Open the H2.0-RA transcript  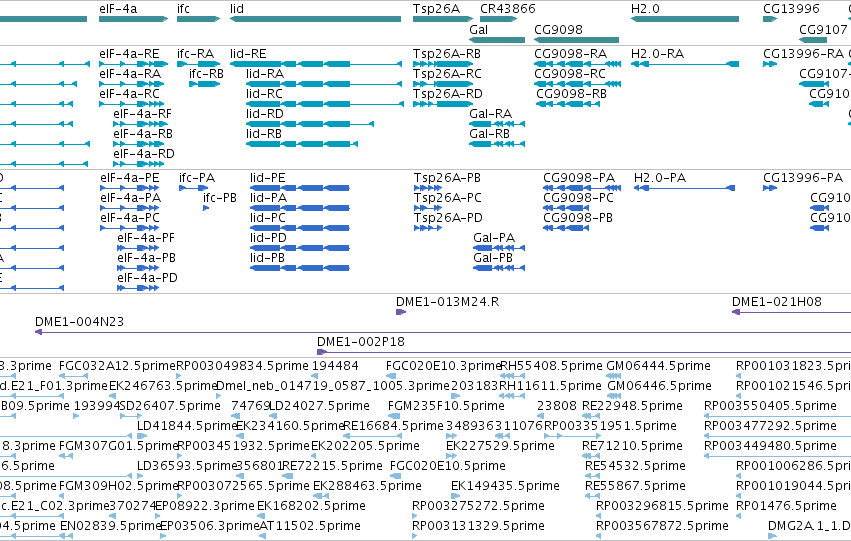pyautogui.click(x=657, y=54)
